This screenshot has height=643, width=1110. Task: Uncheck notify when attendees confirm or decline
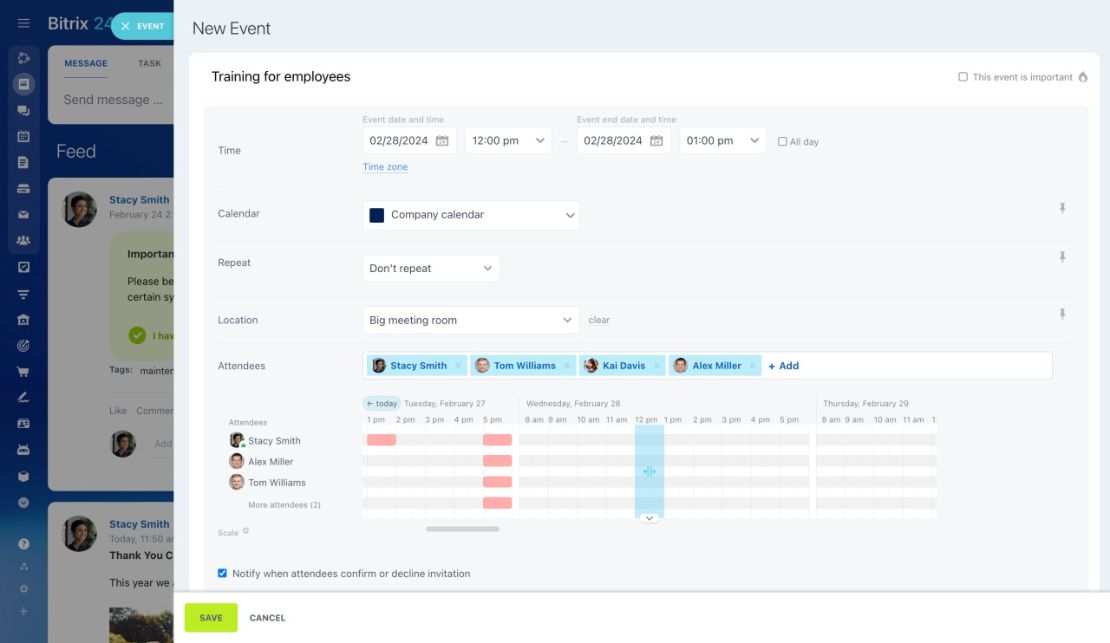(222, 573)
